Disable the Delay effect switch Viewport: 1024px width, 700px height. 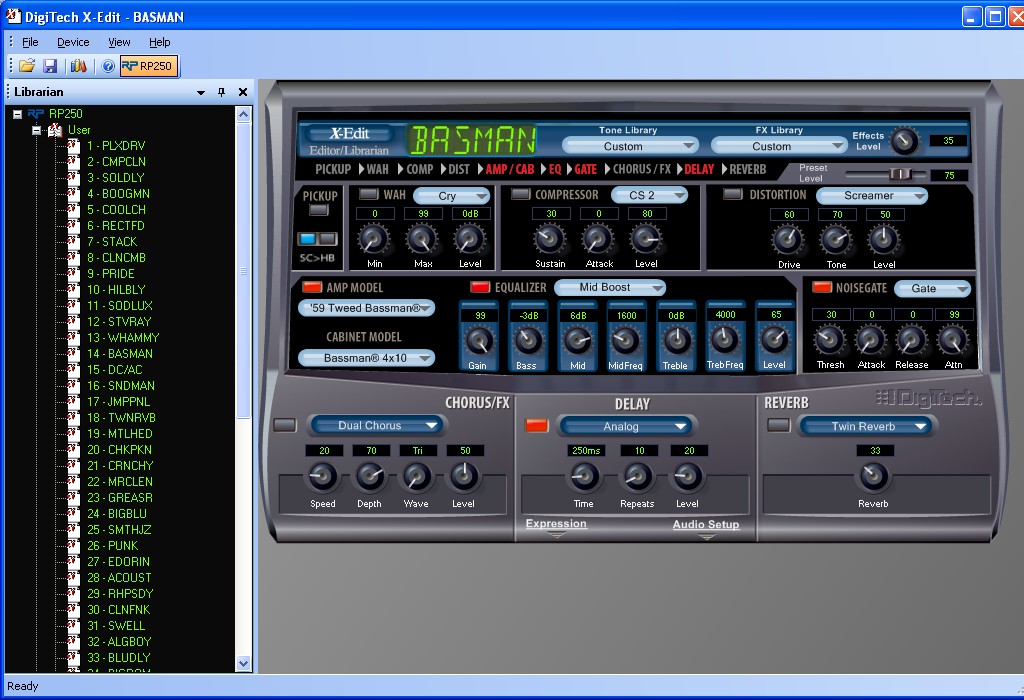tap(537, 425)
